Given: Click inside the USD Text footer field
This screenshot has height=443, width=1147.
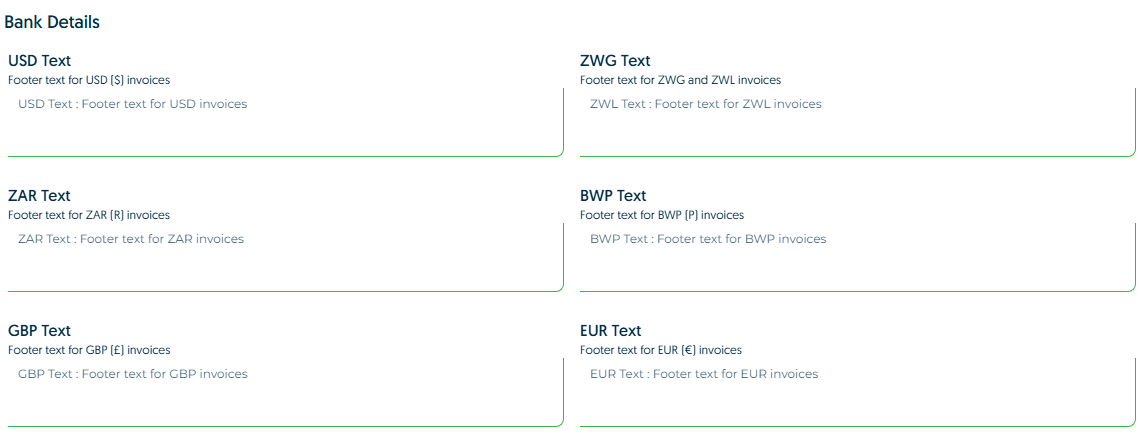Looking at the screenshot, I should (285, 122).
